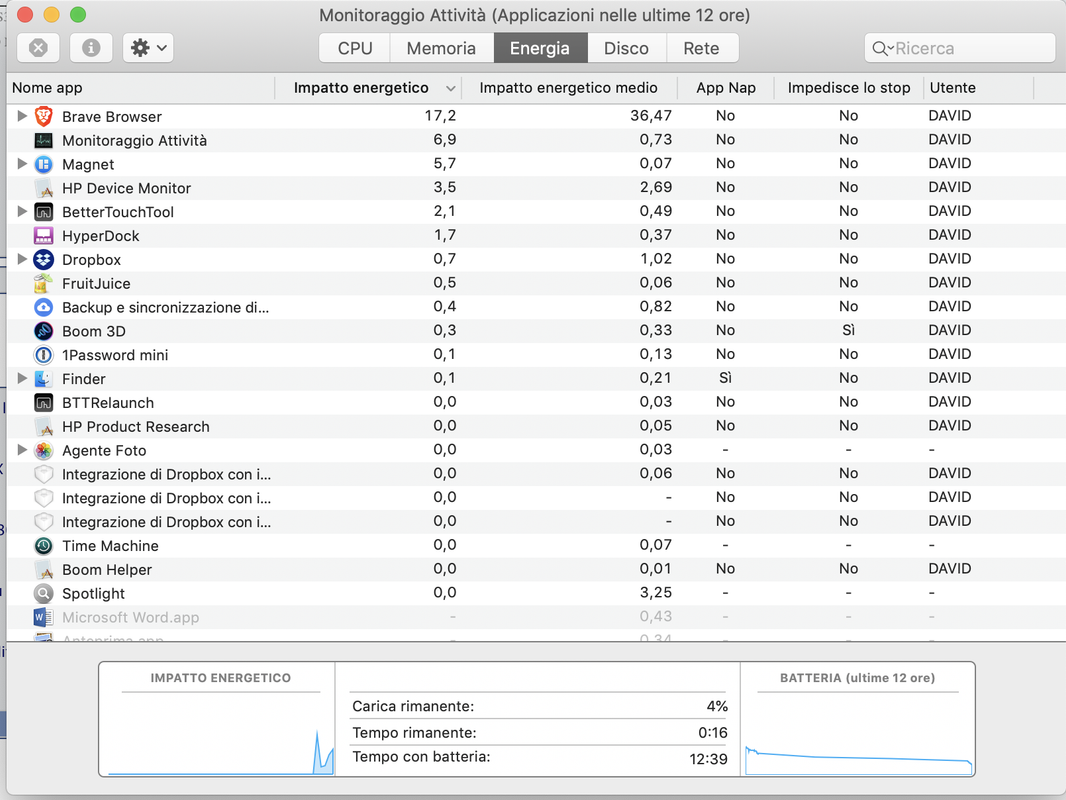Screen dimensions: 1066x800
Task: Click the Finder icon in the list
Action: click(44, 379)
